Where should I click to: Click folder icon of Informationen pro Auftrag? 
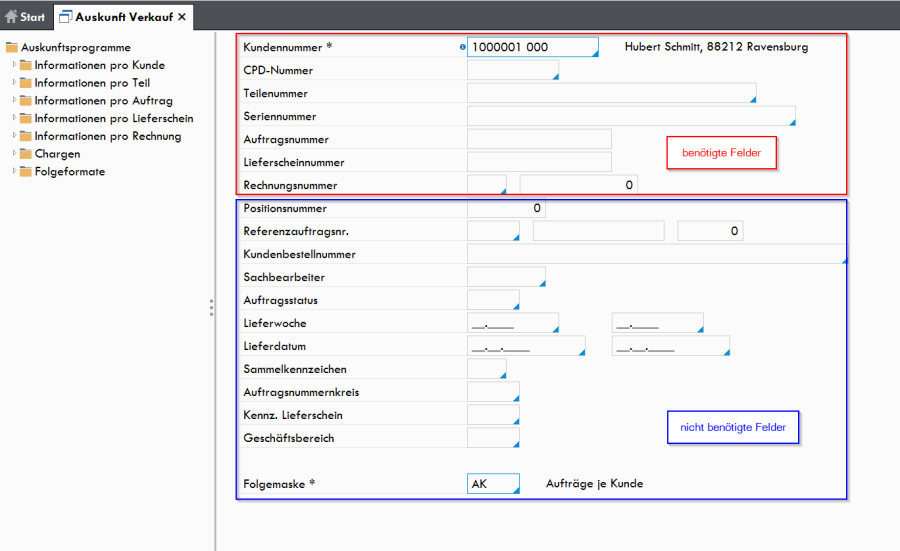pos(25,100)
